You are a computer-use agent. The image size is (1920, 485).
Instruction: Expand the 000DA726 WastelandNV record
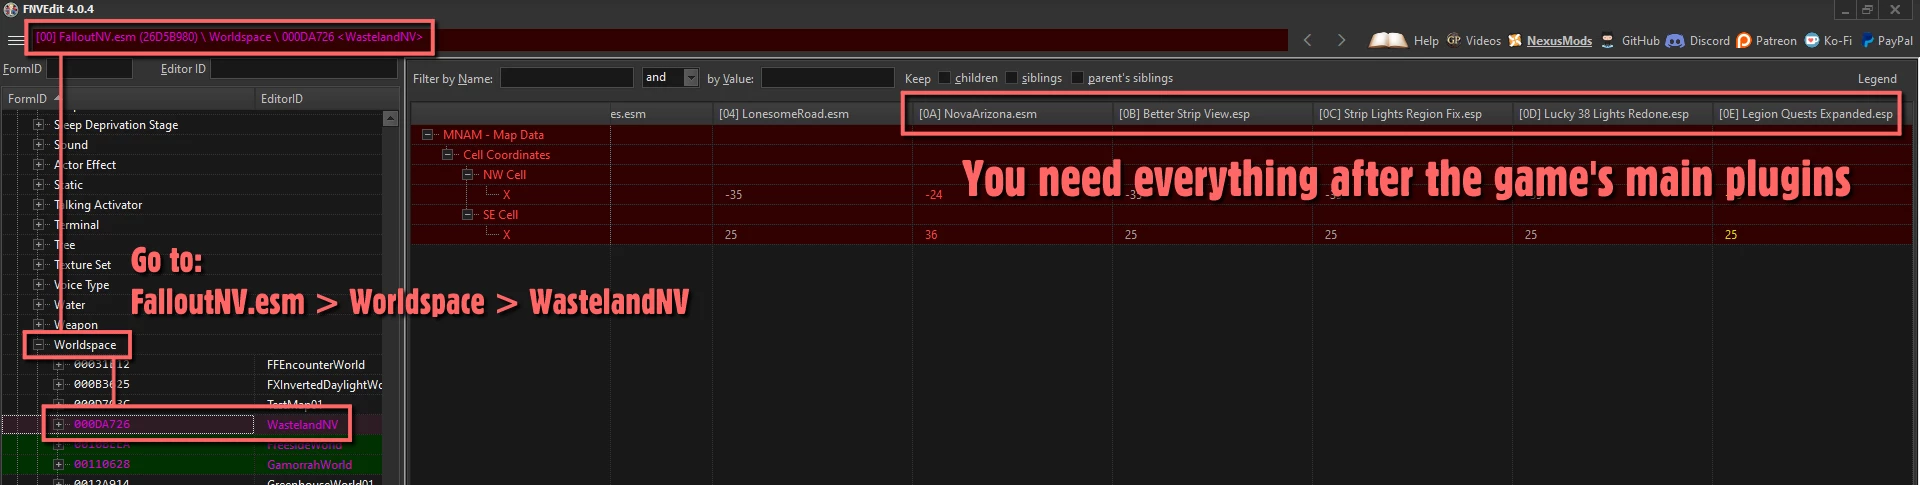tap(58, 424)
